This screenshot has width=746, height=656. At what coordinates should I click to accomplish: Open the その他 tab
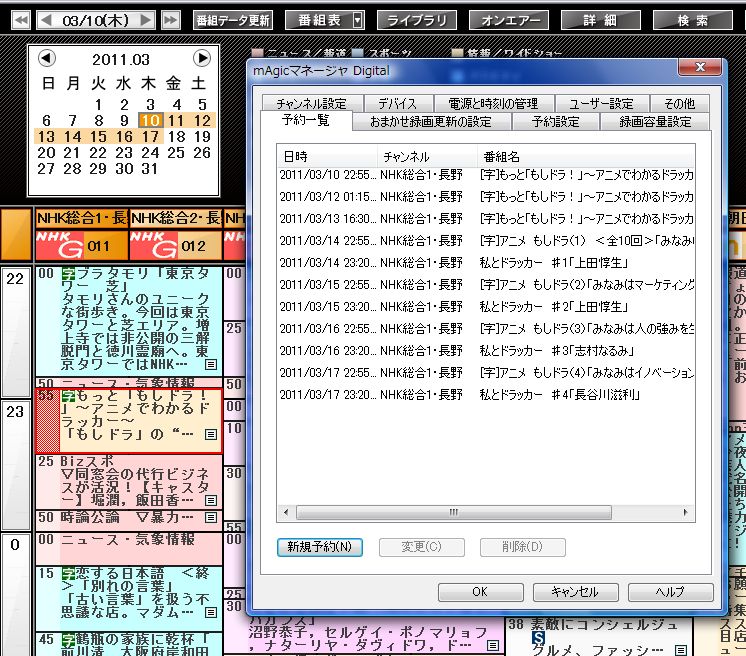[x=679, y=103]
